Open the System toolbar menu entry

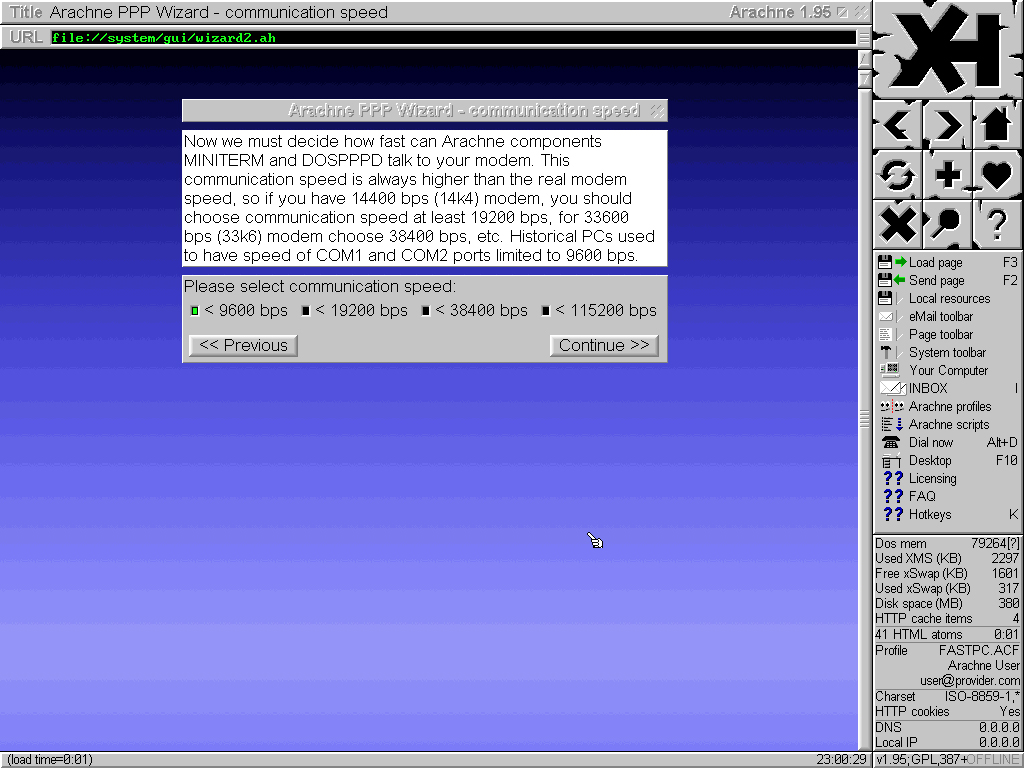point(948,352)
